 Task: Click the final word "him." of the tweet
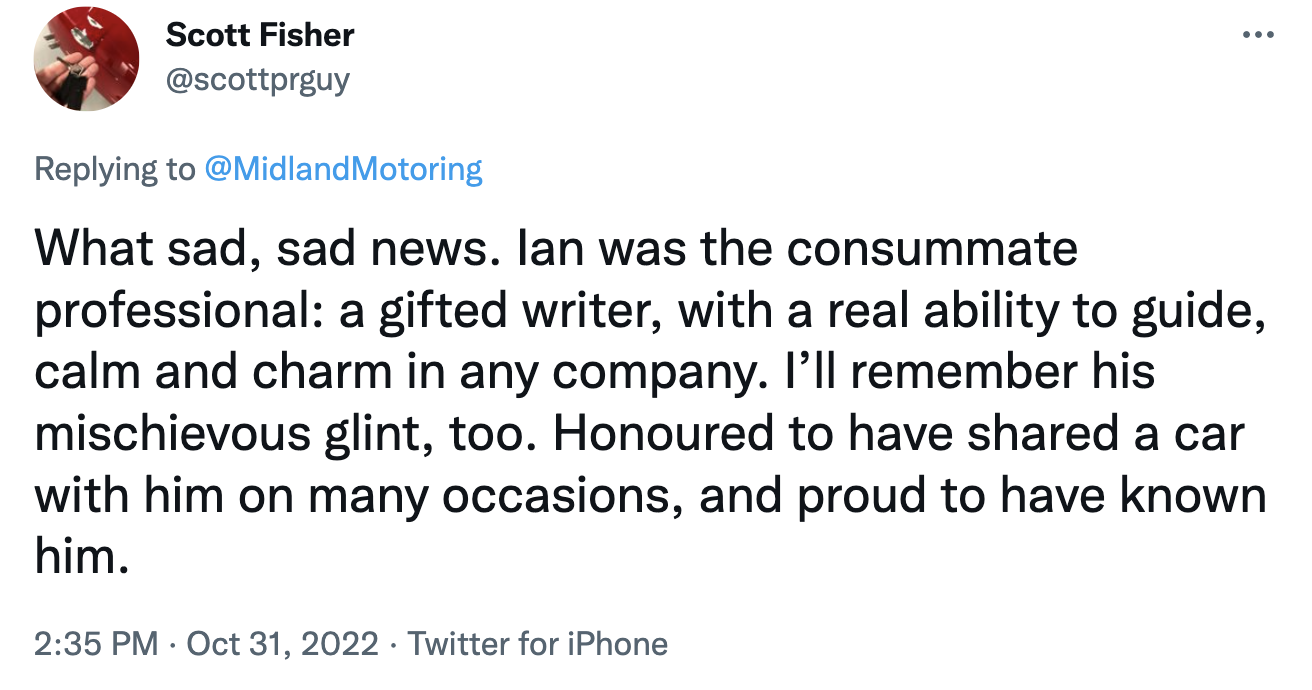tap(82, 558)
